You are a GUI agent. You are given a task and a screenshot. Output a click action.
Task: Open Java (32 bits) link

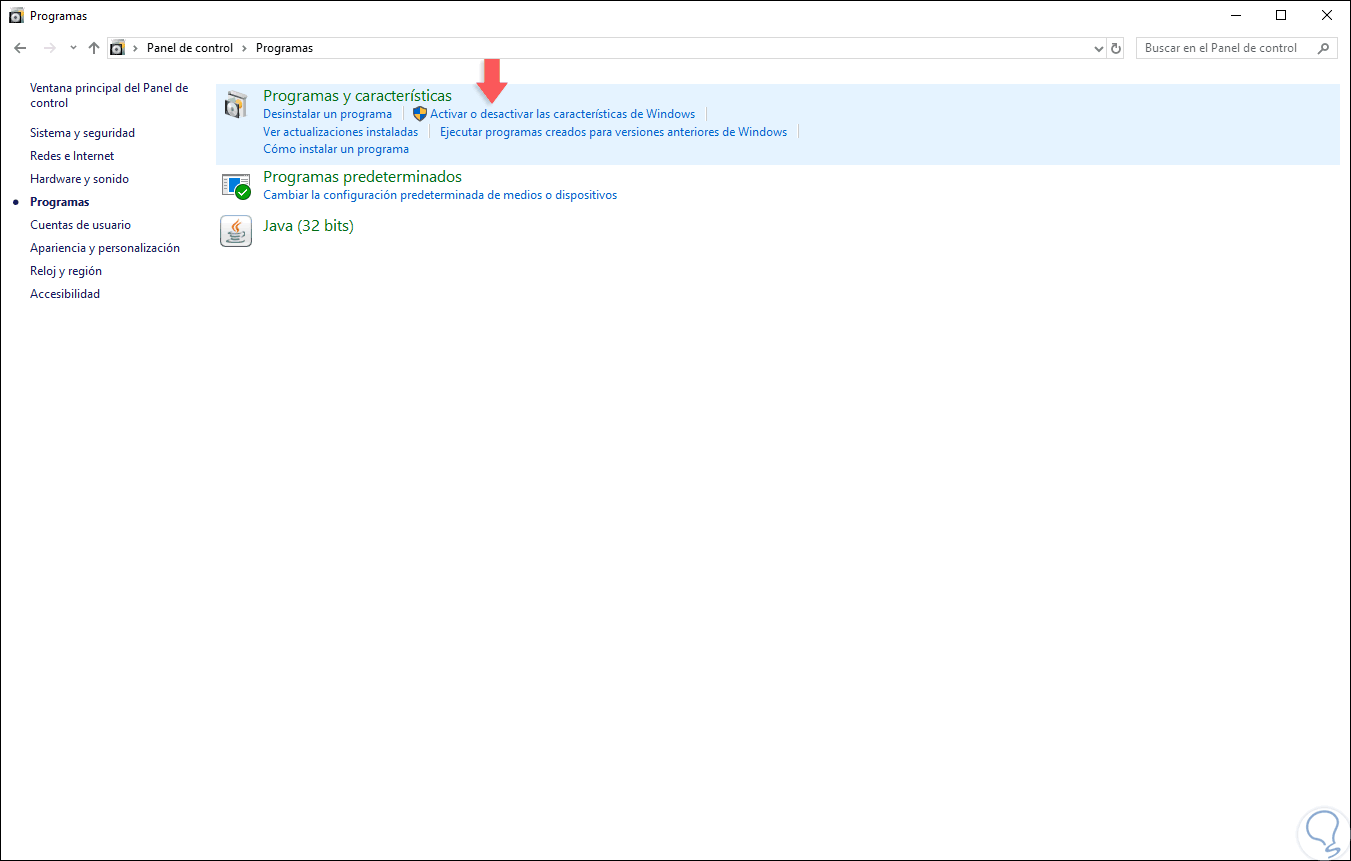click(x=308, y=226)
